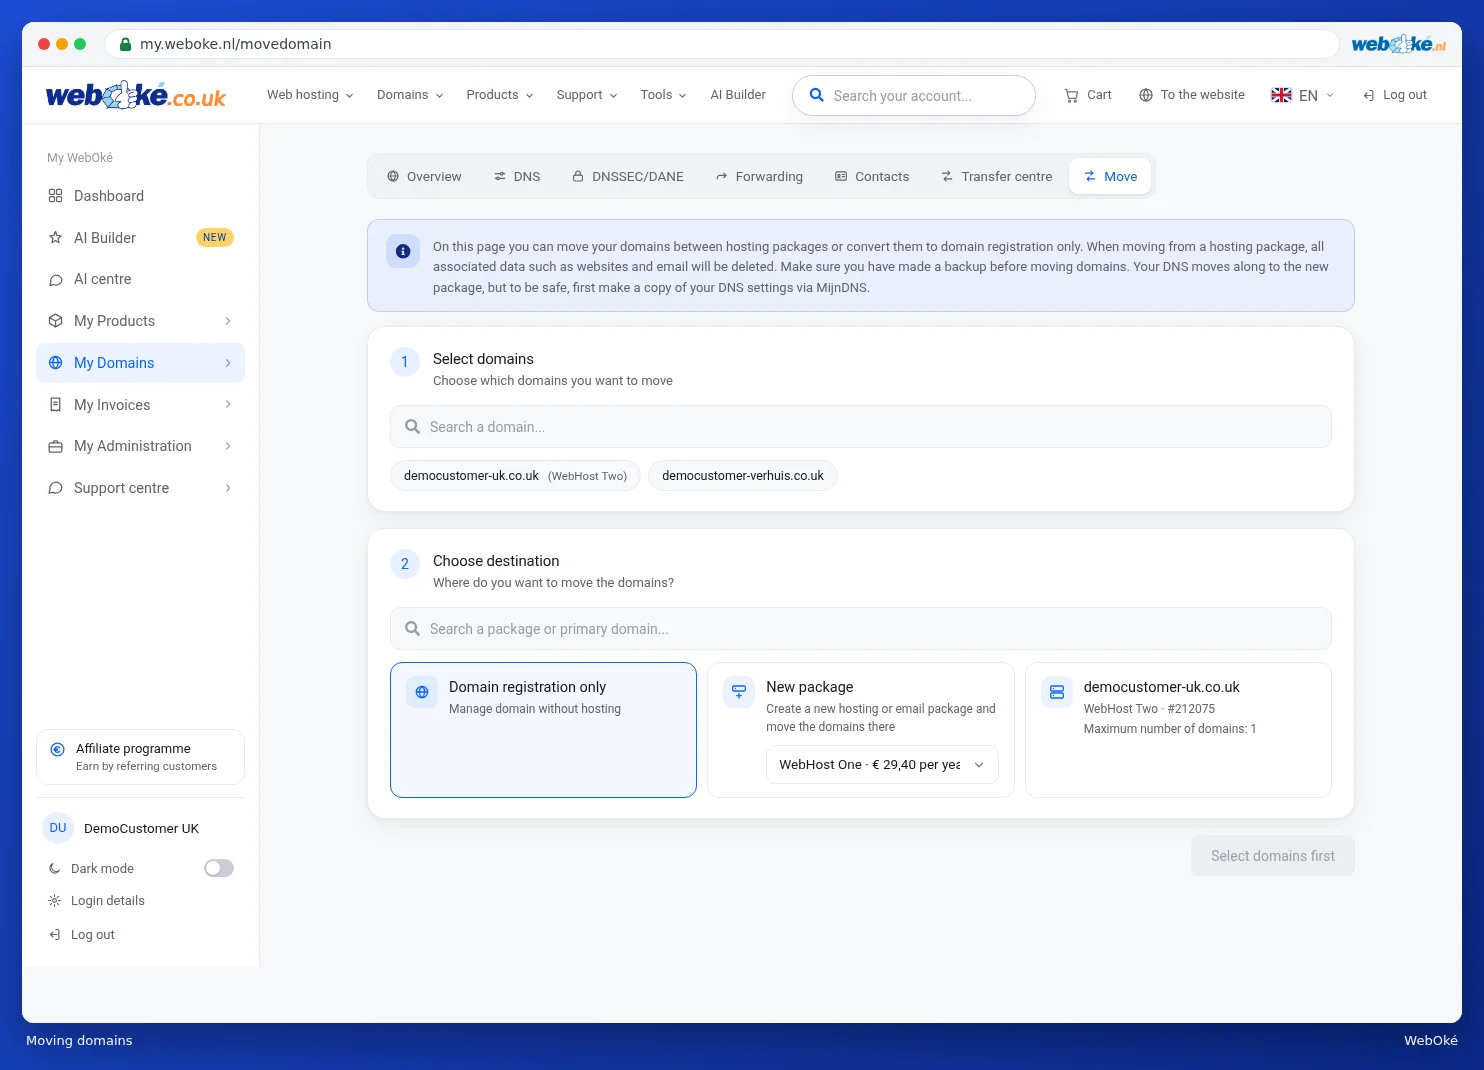Select the Domain registration only destination
Viewport: 1484px width, 1070px height.
pos(543,730)
